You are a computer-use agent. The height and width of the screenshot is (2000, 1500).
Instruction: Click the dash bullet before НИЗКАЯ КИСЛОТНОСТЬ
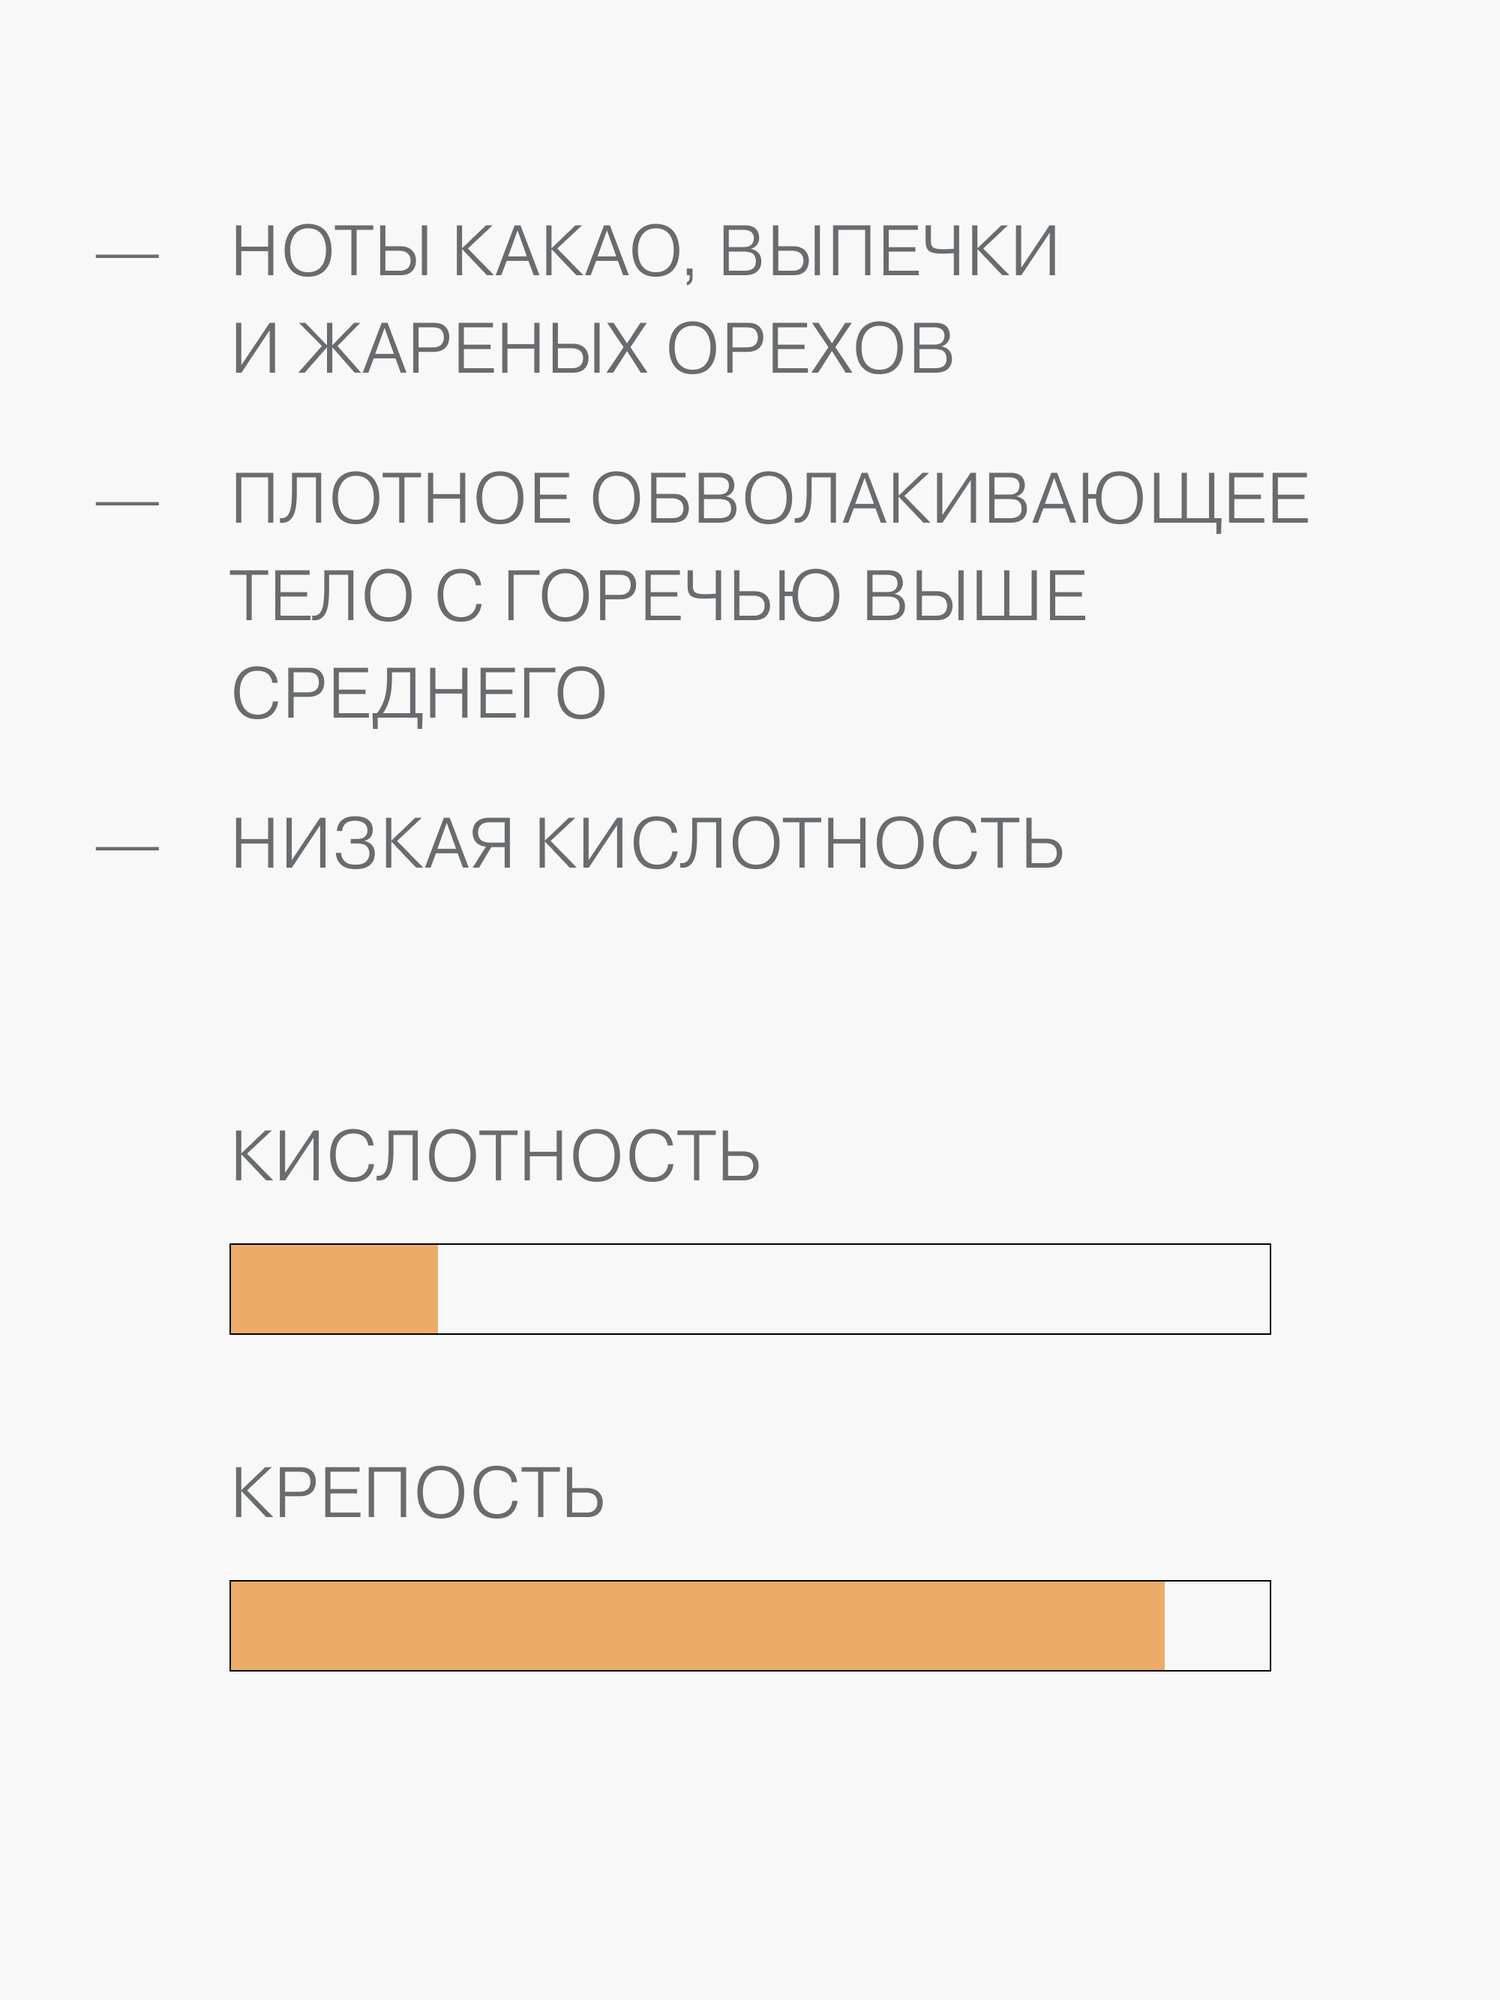(x=127, y=849)
